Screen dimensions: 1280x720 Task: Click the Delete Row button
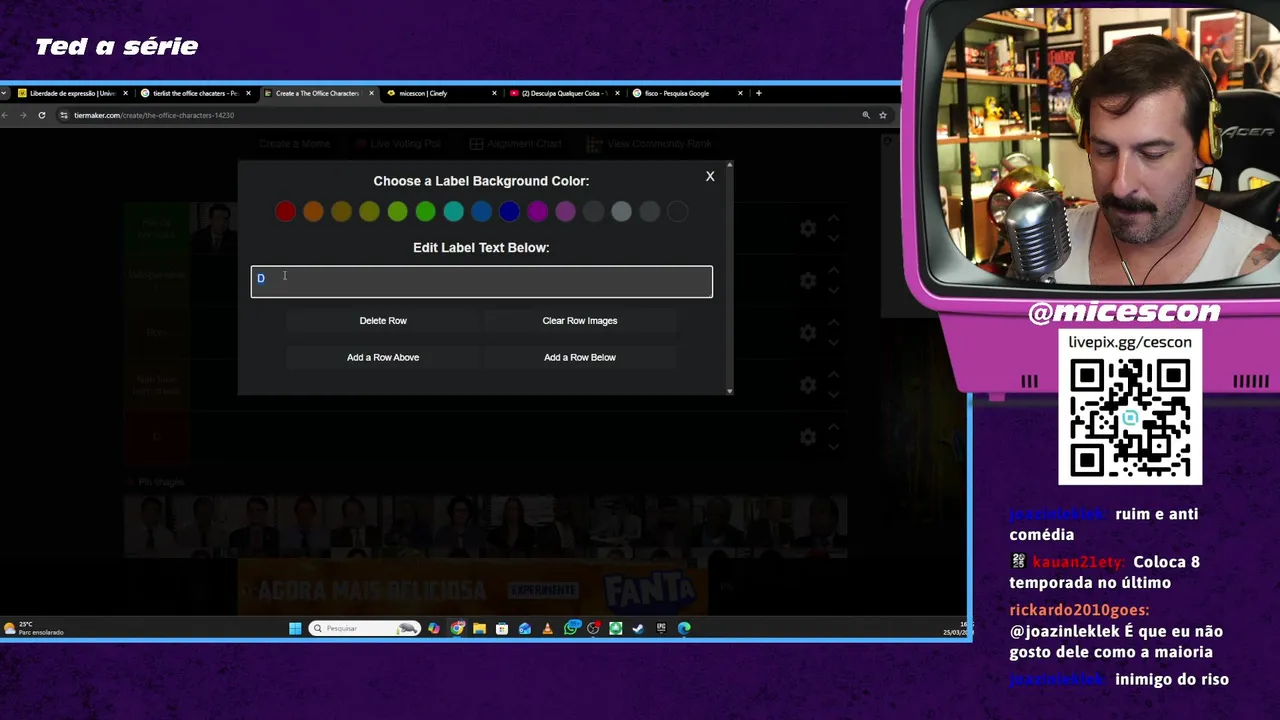pyautogui.click(x=383, y=321)
